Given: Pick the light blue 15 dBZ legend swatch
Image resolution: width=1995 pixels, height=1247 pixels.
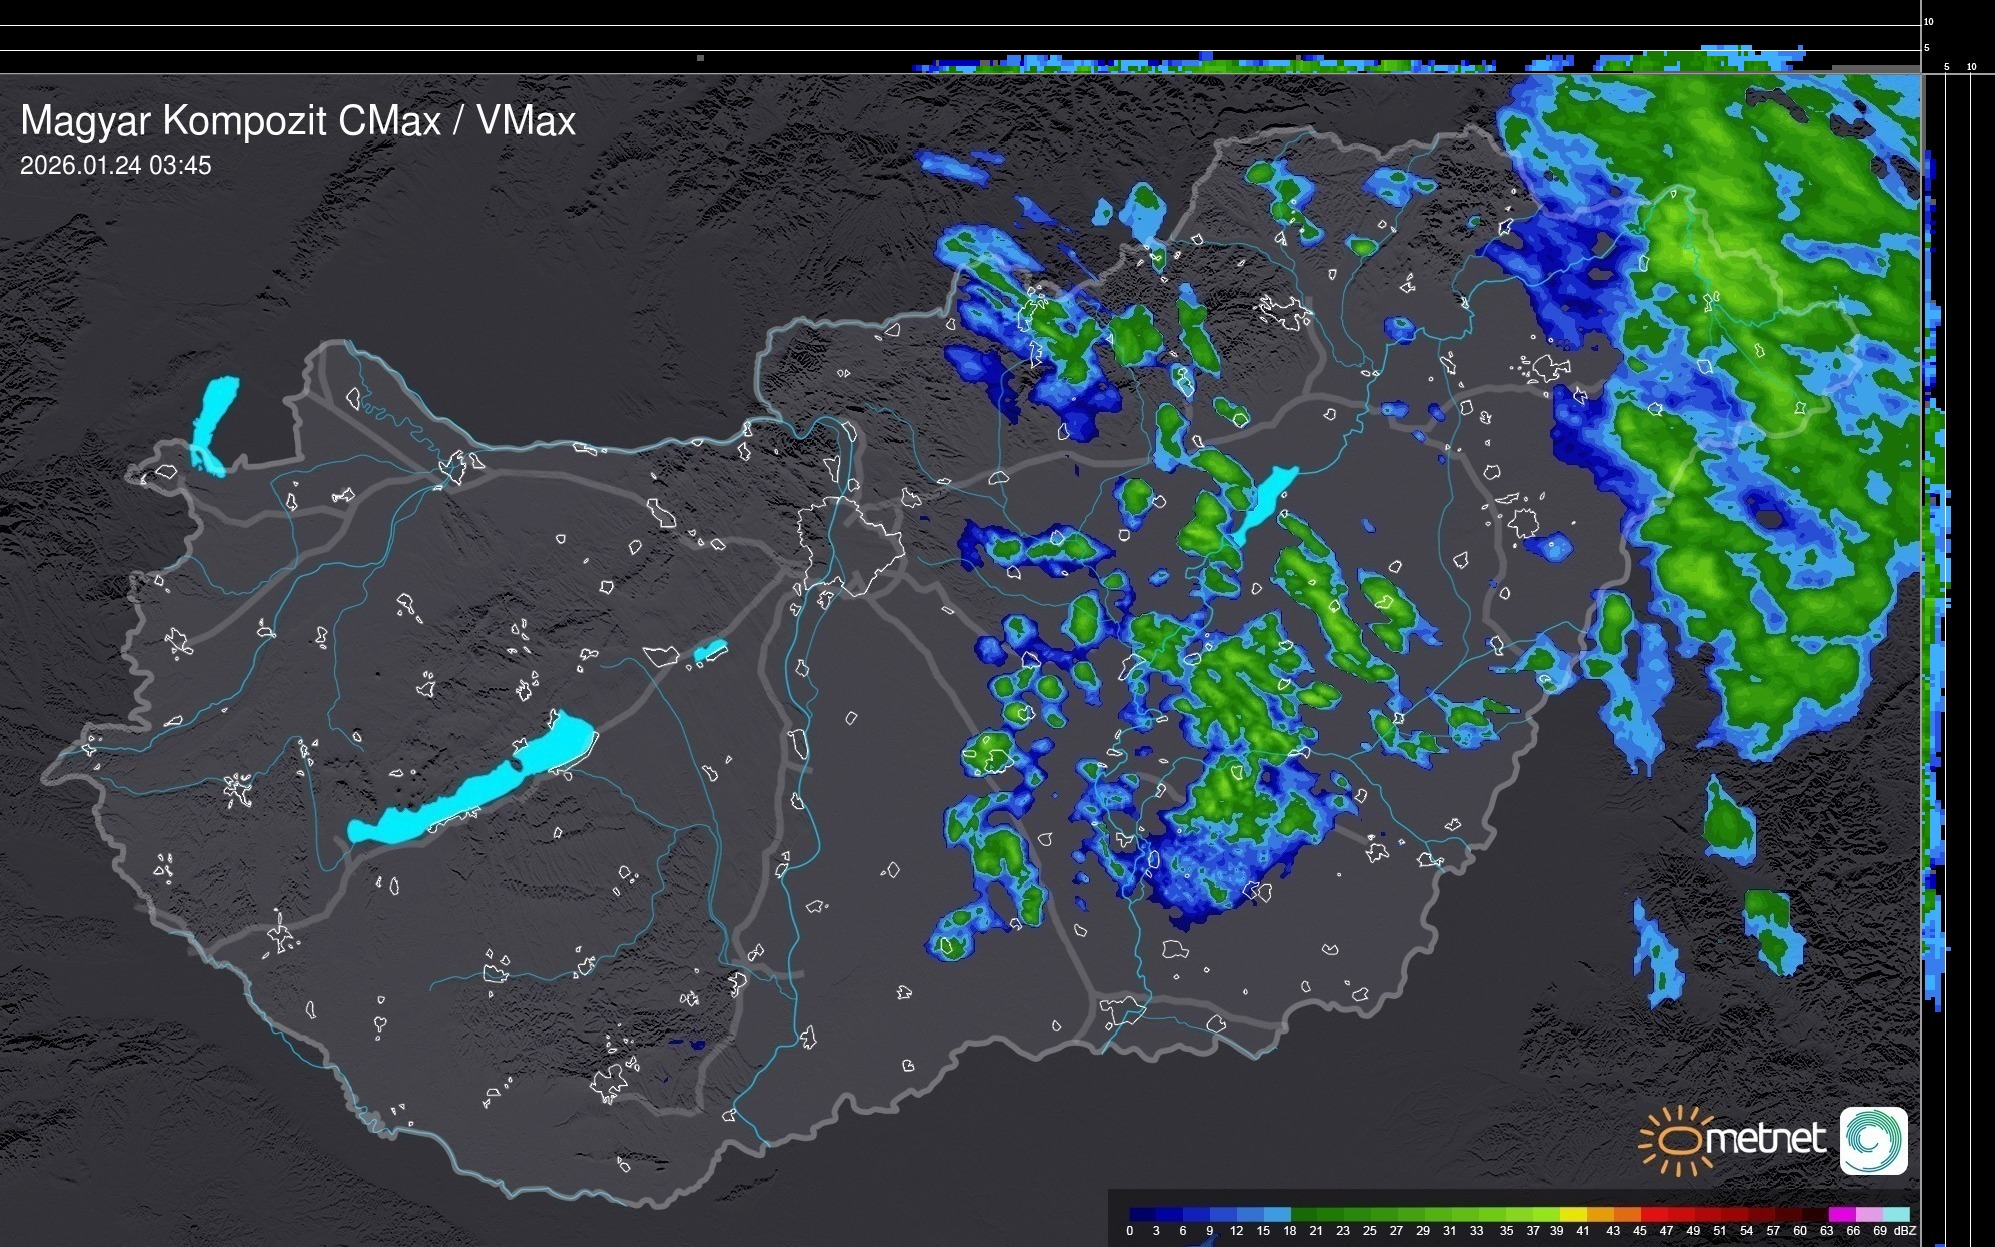Looking at the screenshot, I should click(1278, 1214).
